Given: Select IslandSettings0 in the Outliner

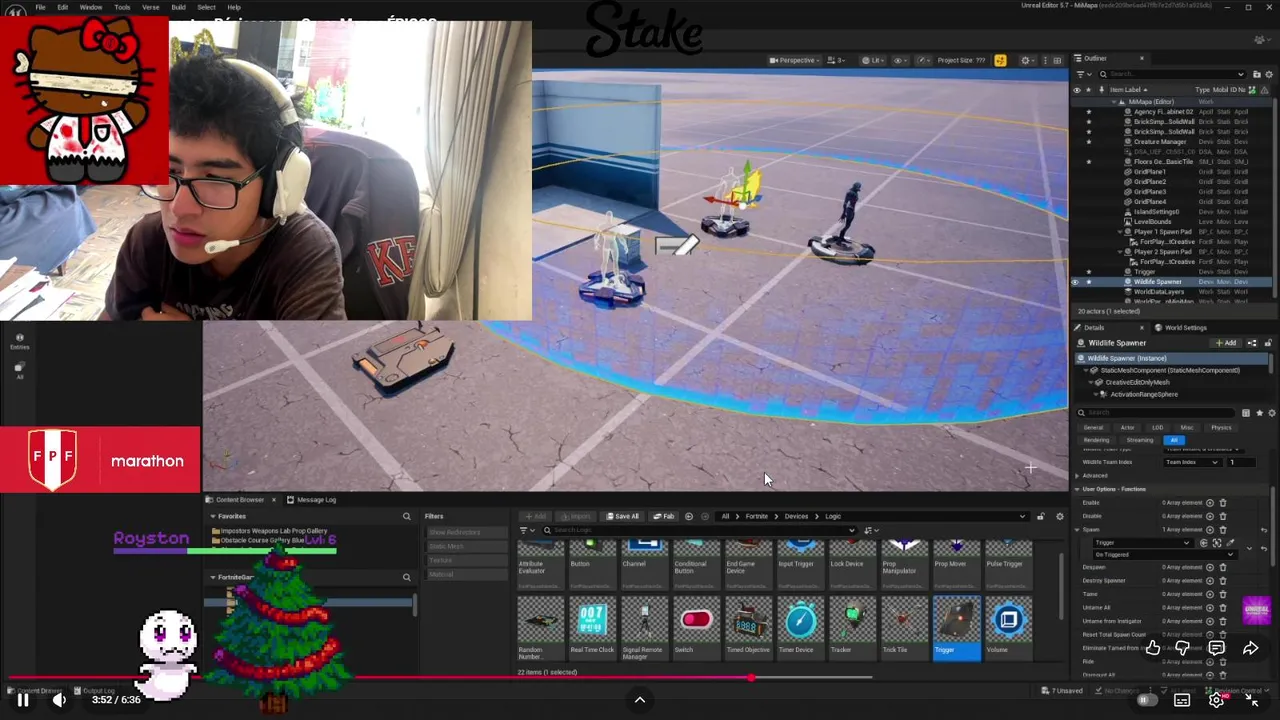Looking at the screenshot, I should 1157,212.
